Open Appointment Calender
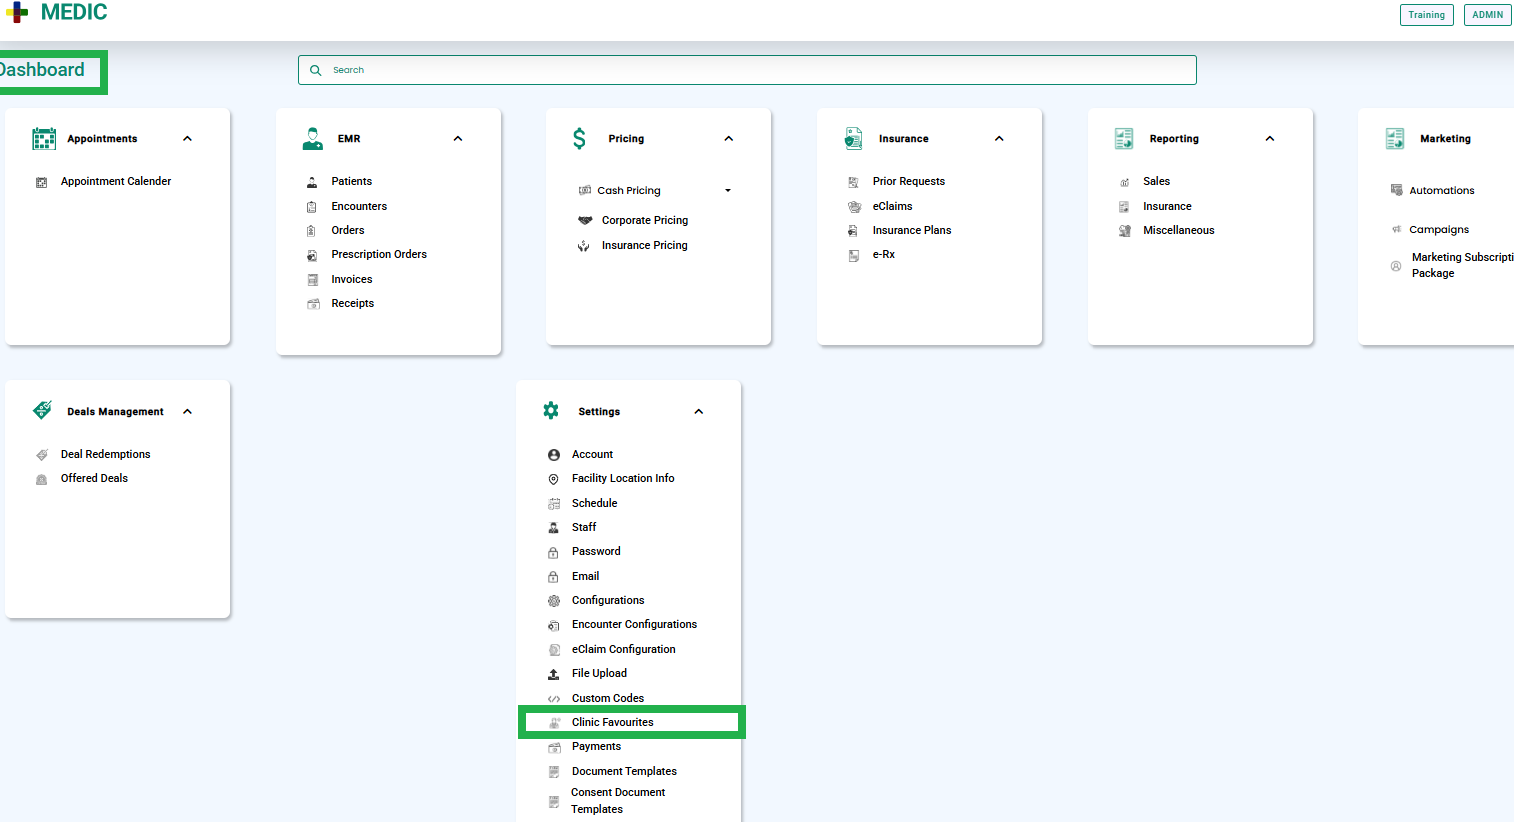The width and height of the screenshot is (1514, 822). click(x=116, y=181)
